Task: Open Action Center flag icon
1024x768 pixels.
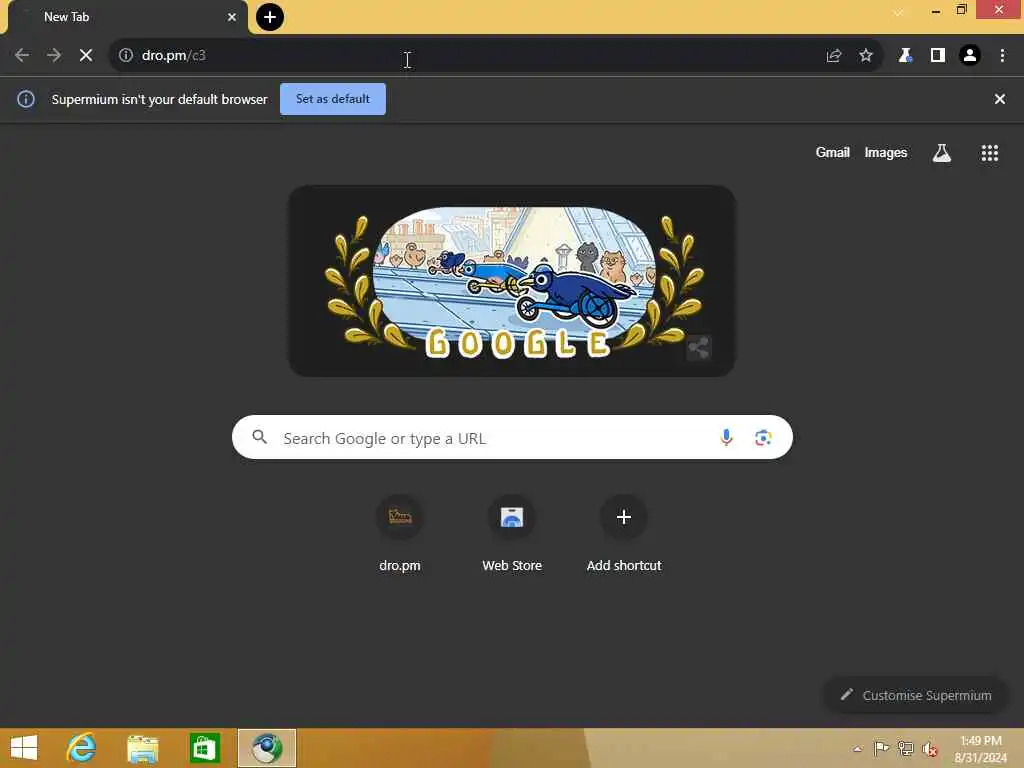Action: pyautogui.click(x=881, y=748)
